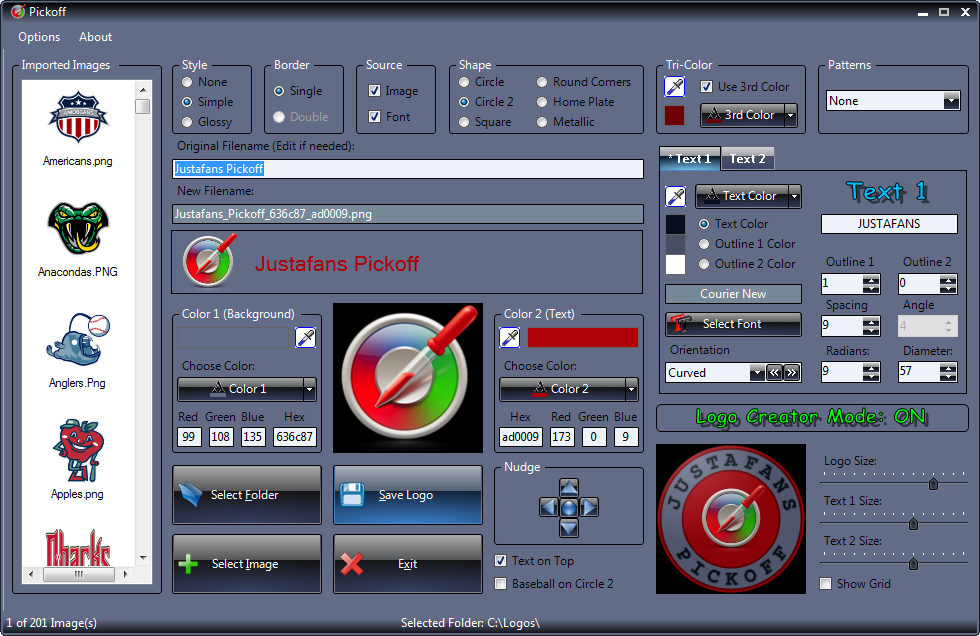The height and width of the screenshot is (636, 980).
Task: Select the Glossy style radio button
Action: click(187, 122)
